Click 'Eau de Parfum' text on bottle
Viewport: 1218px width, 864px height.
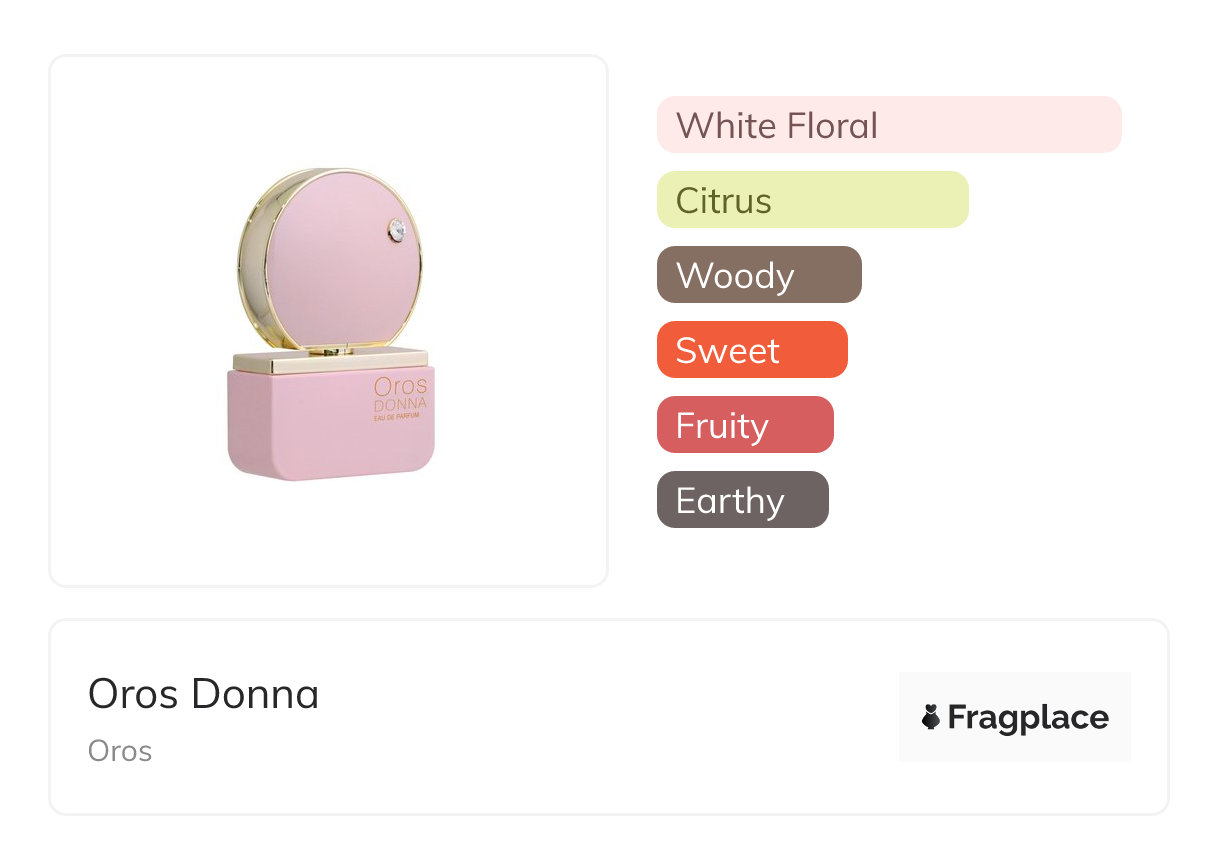pyautogui.click(x=401, y=416)
